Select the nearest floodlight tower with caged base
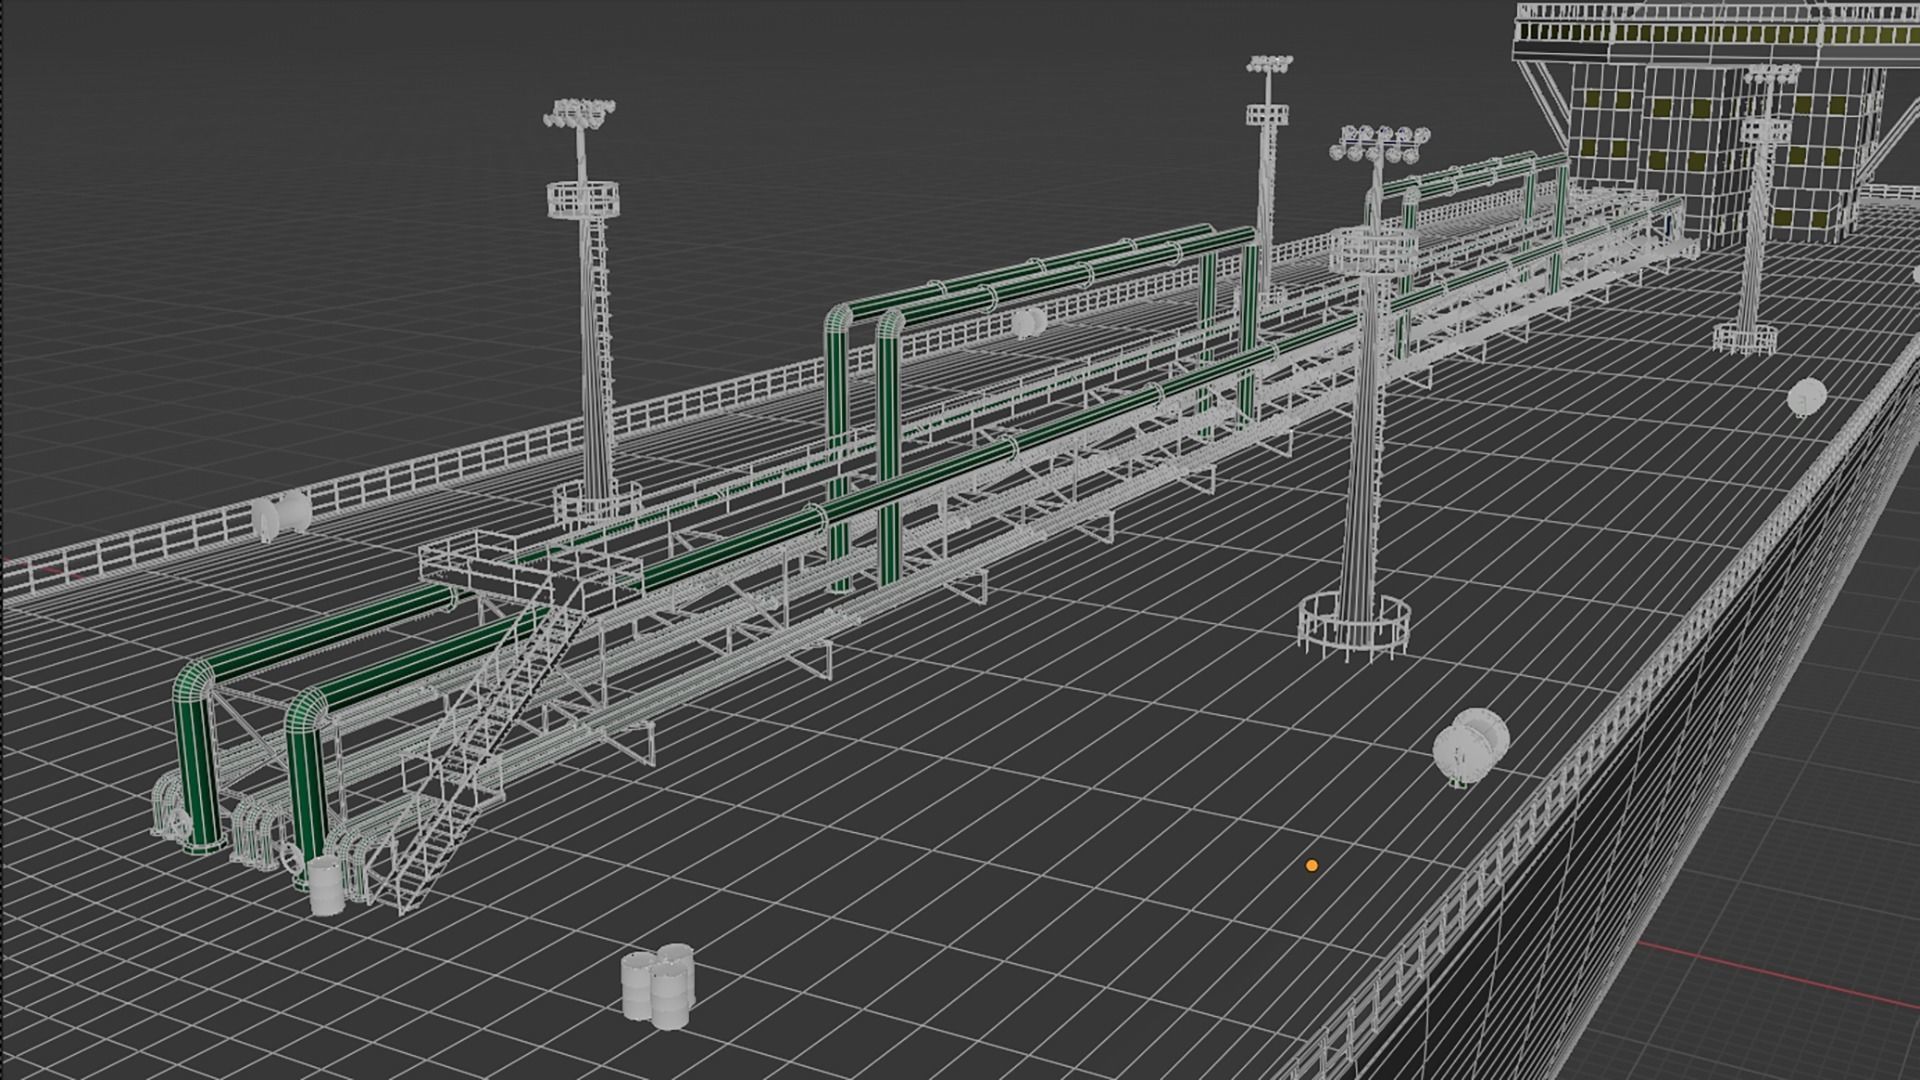This screenshot has height=1080, width=1920. coord(1365,395)
